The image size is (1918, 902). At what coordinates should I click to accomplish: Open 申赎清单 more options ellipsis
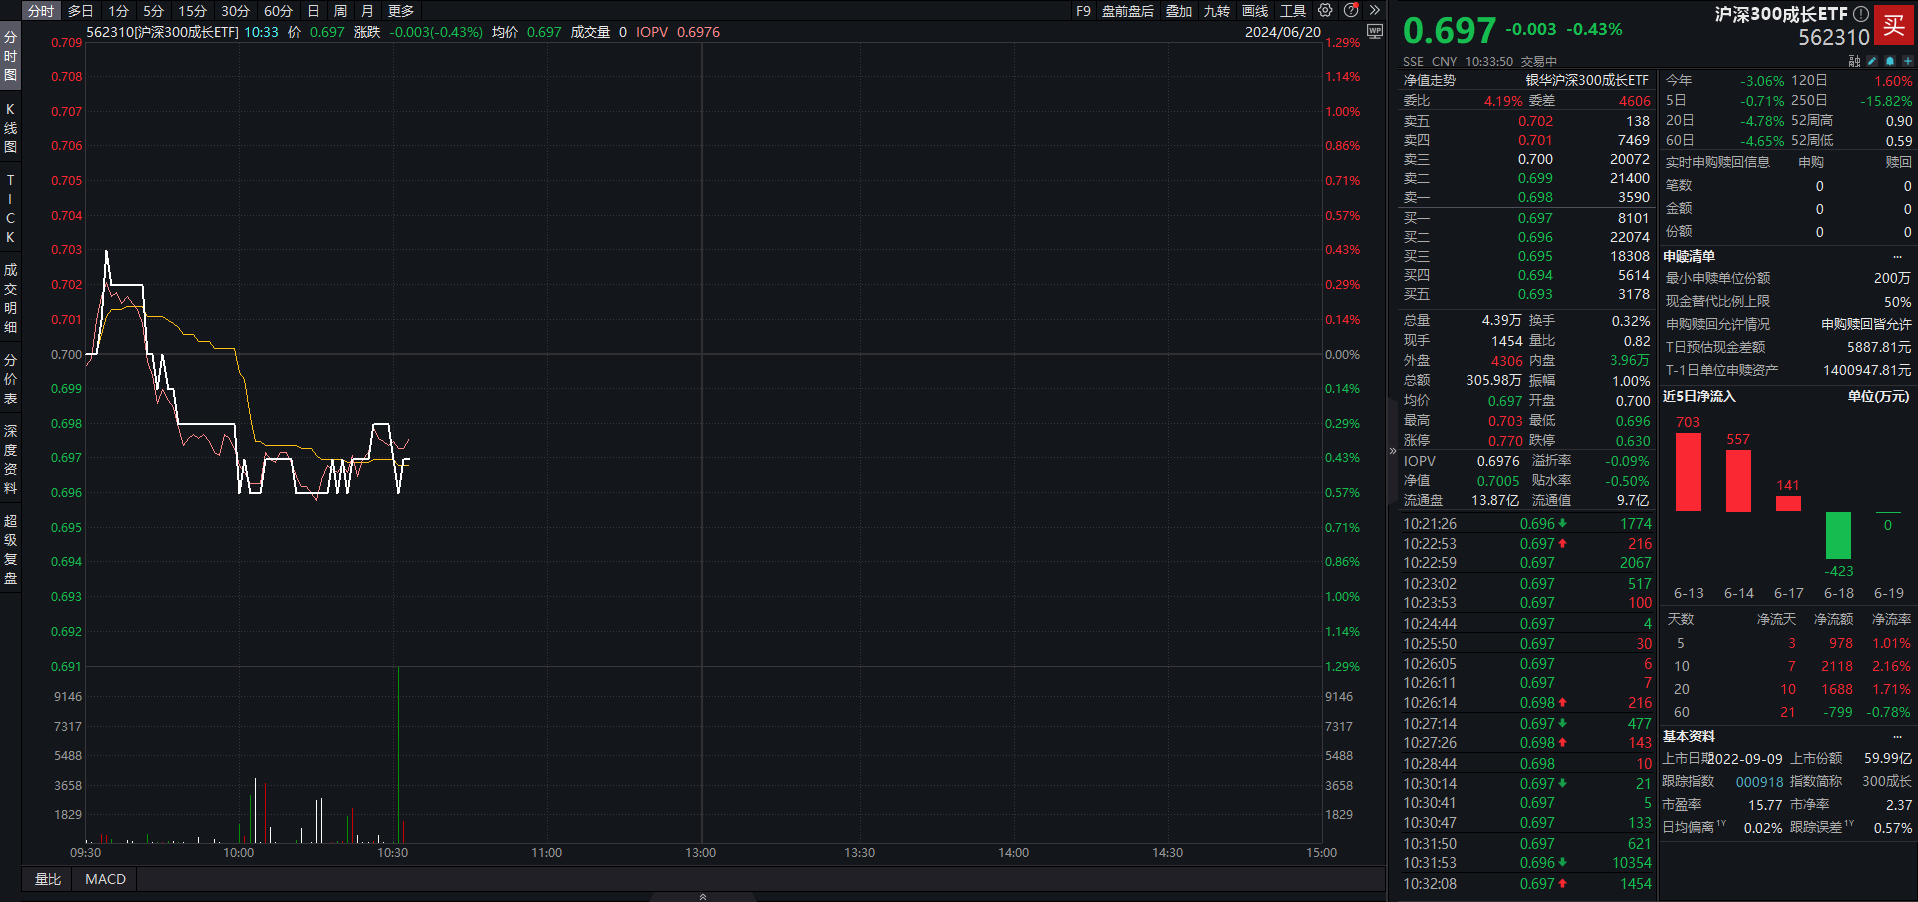click(x=1897, y=257)
